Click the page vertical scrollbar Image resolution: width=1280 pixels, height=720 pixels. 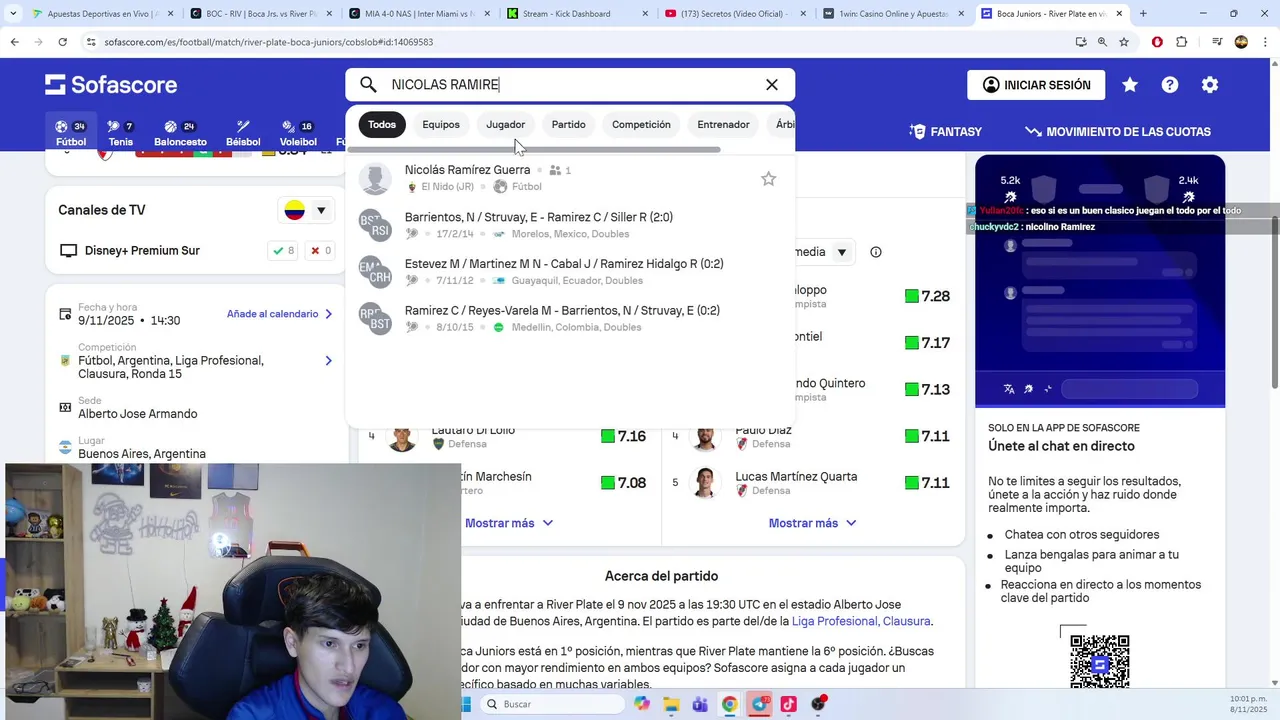pos(1274,300)
